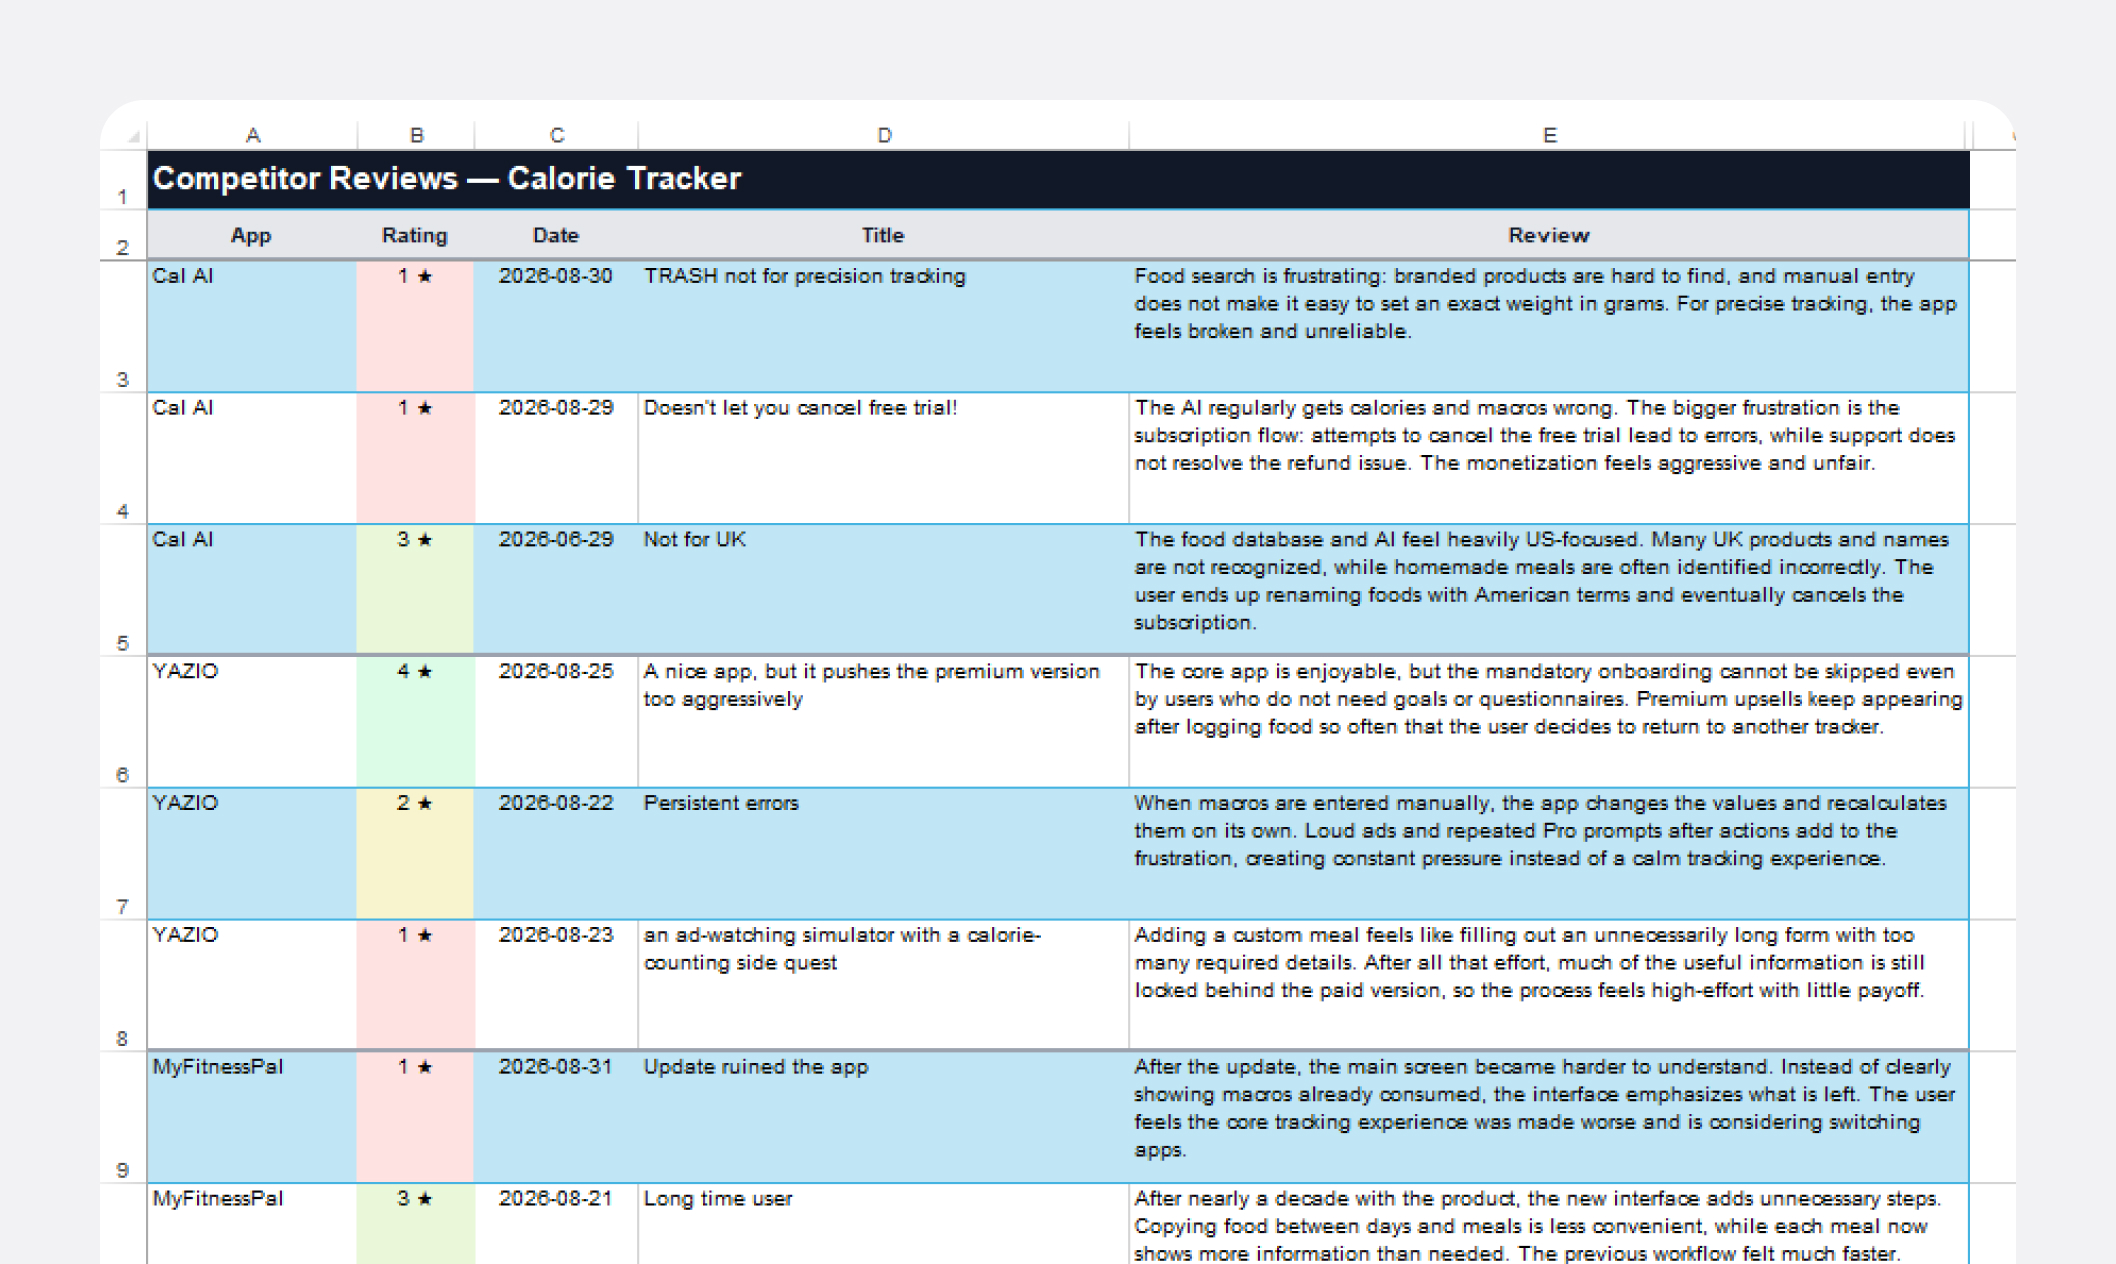Select 'TRASH not for precision tracking' cell
This screenshot has height=1264, width=2116.
point(884,326)
